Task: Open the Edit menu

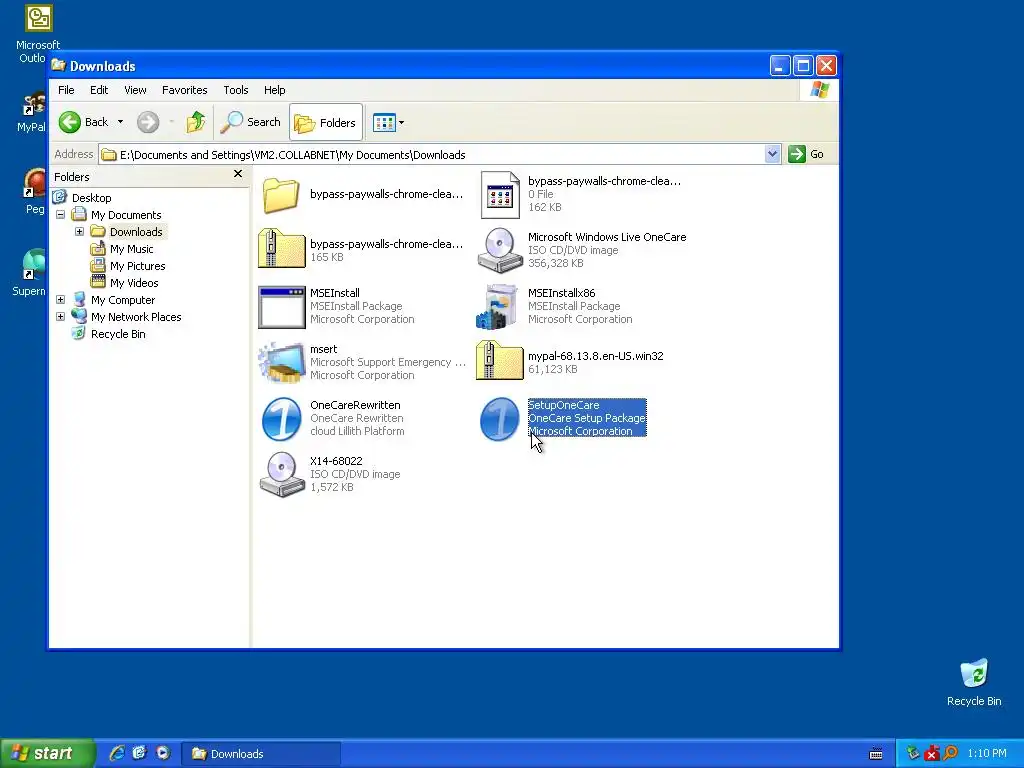Action: 99,90
